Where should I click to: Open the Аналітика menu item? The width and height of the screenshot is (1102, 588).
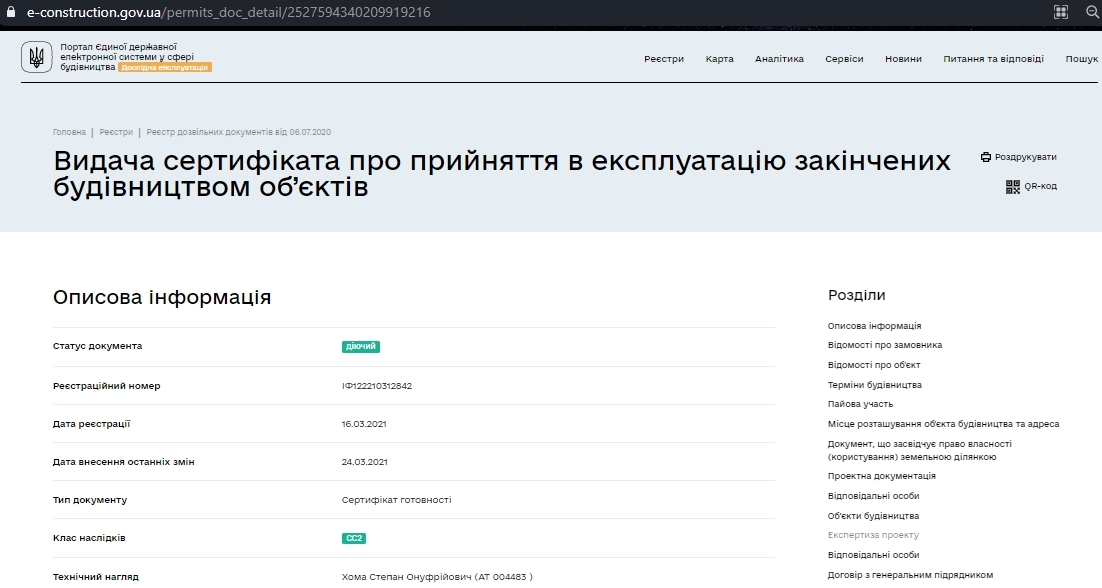[779, 59]
